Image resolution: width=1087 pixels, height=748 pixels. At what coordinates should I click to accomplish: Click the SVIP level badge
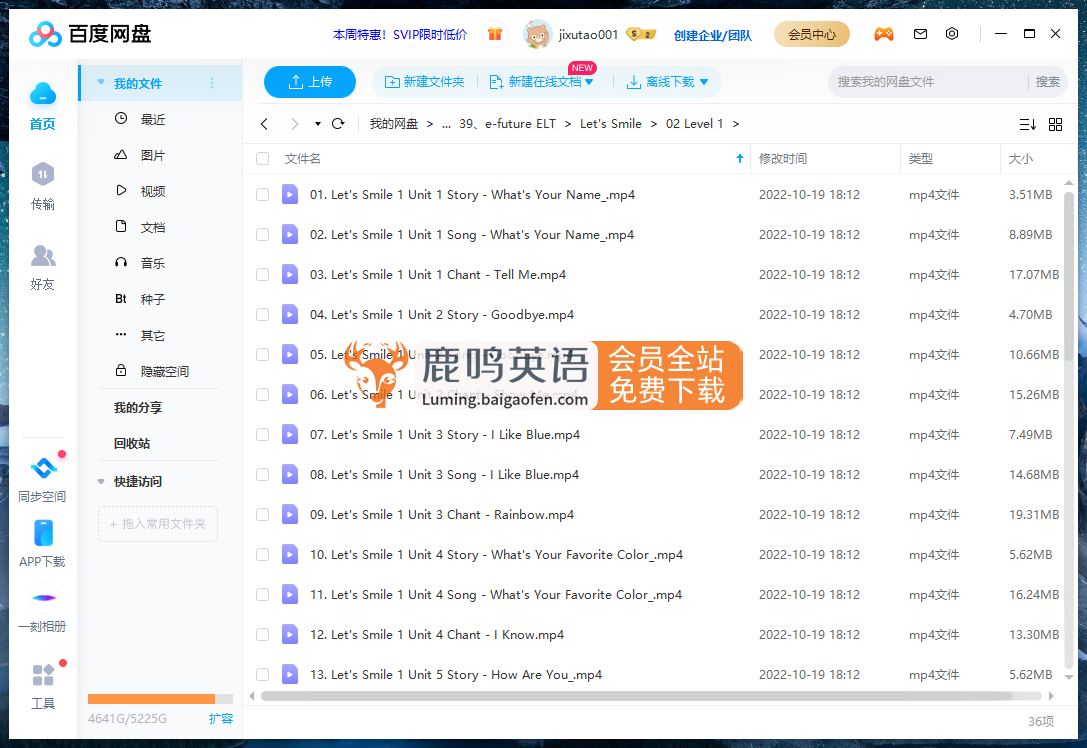[641, 34]
